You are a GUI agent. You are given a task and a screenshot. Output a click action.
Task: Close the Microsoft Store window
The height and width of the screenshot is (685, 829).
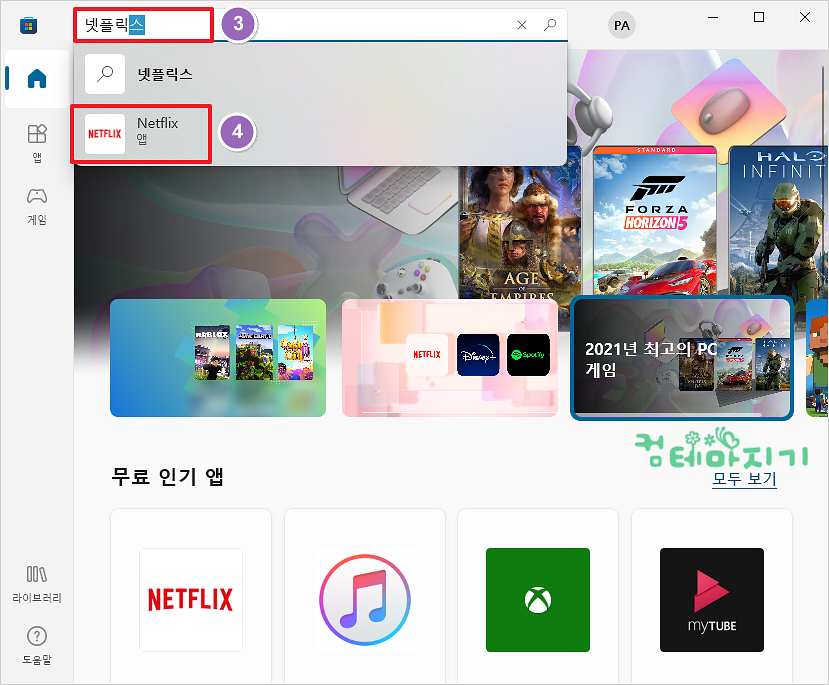tap(805, 17)
